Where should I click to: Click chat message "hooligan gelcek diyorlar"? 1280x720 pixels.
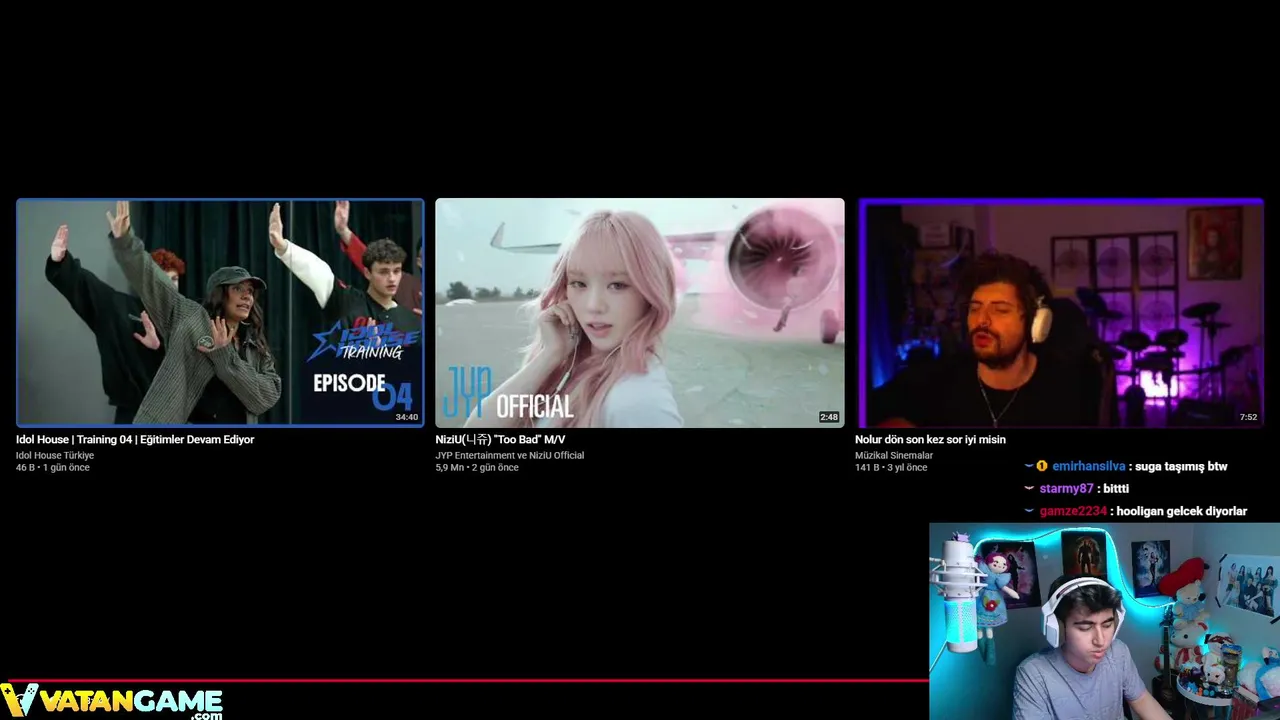[x=1181, y=511]
